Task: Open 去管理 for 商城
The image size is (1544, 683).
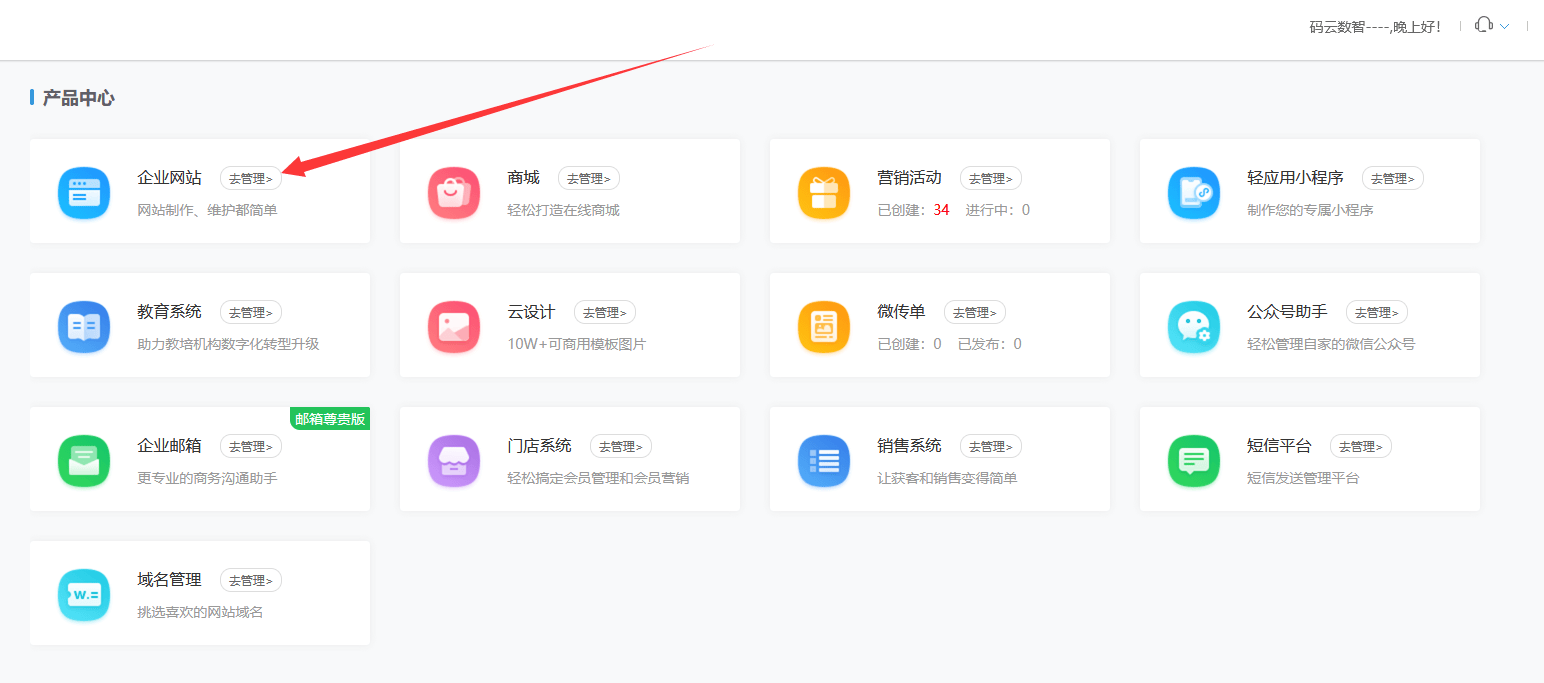Action: pos(589,178)
